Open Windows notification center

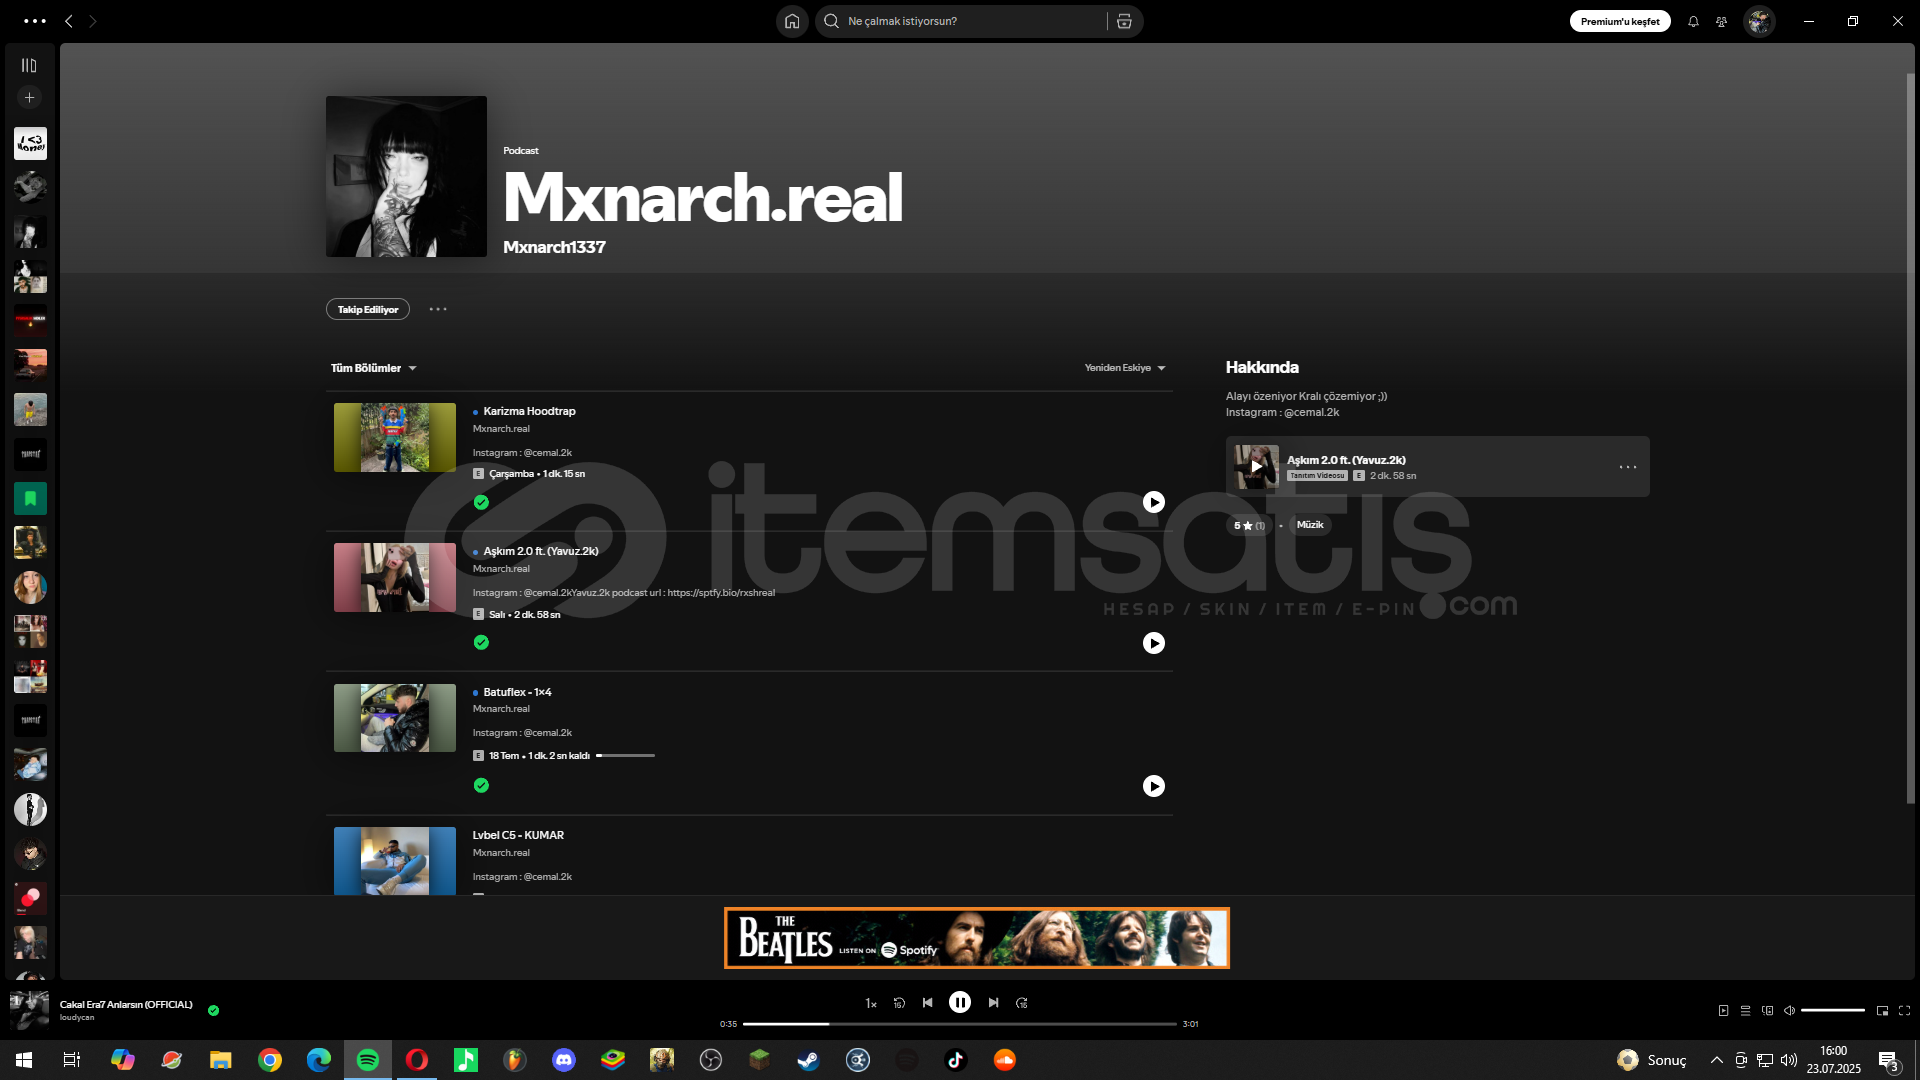[1889, 1060]
